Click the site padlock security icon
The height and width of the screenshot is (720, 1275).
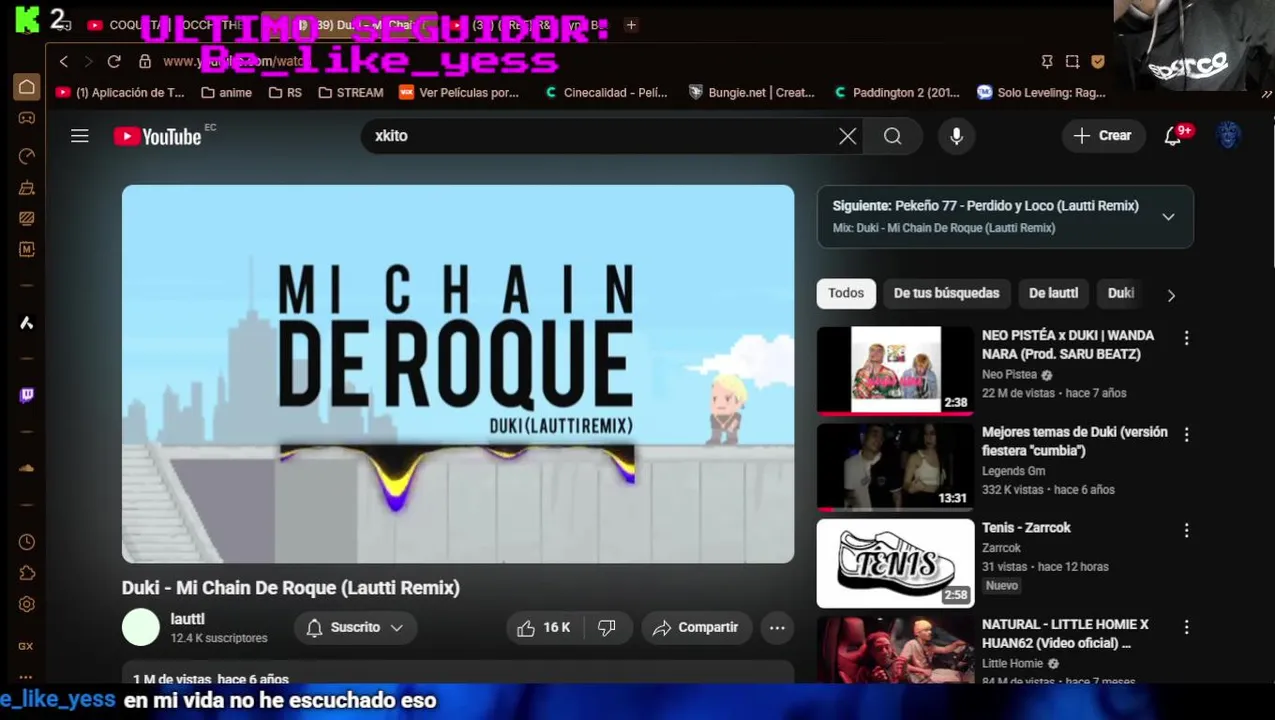click(144, 62)
